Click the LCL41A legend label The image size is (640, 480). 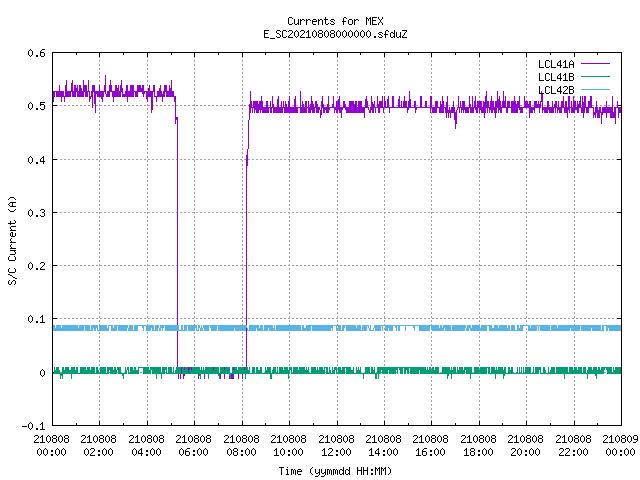click(x=556, y=64)
